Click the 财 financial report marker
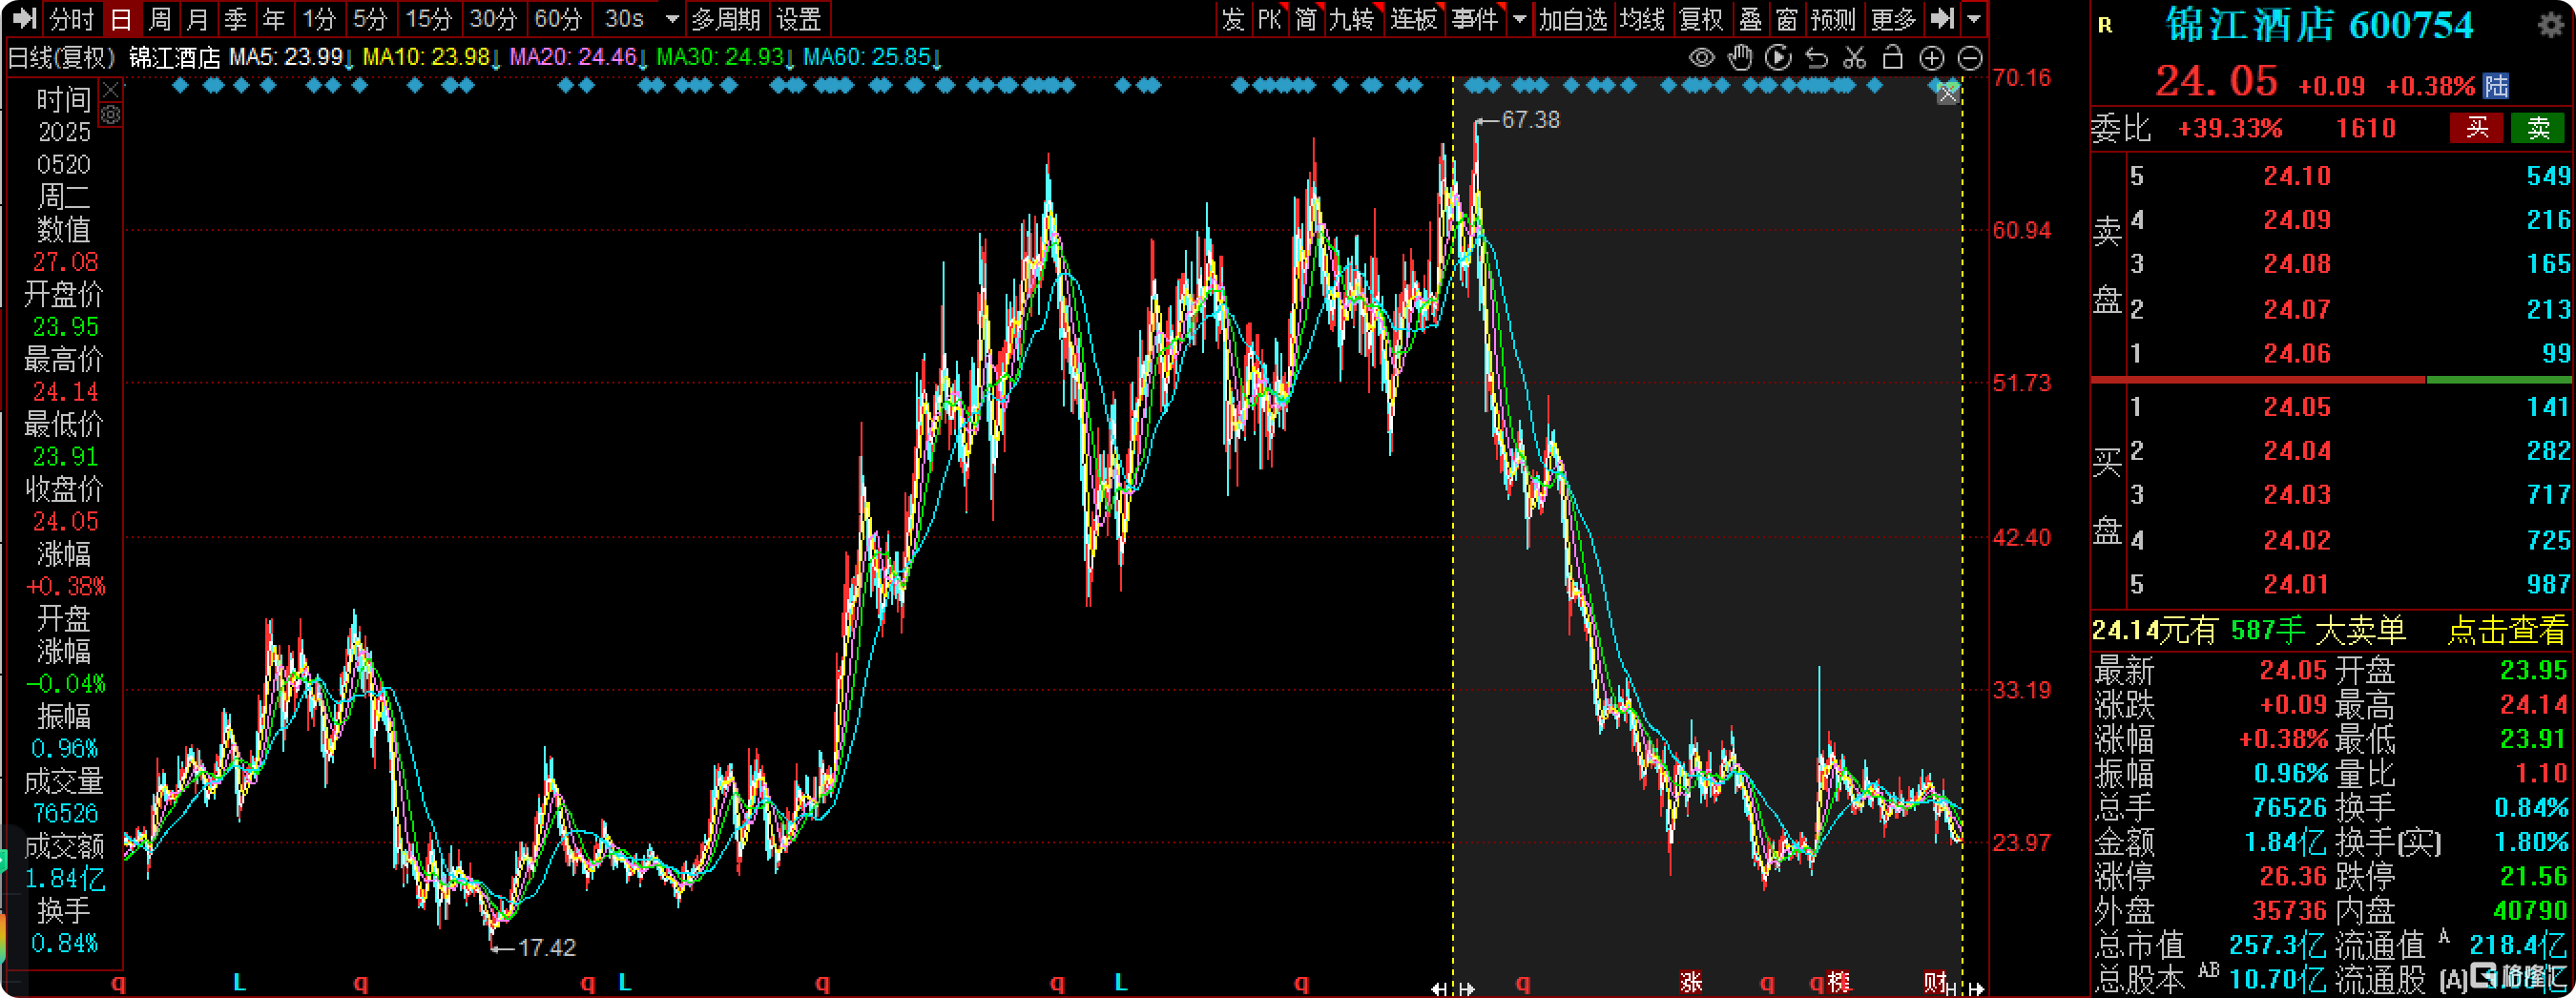2576x998 pixels. (1935, 982)
